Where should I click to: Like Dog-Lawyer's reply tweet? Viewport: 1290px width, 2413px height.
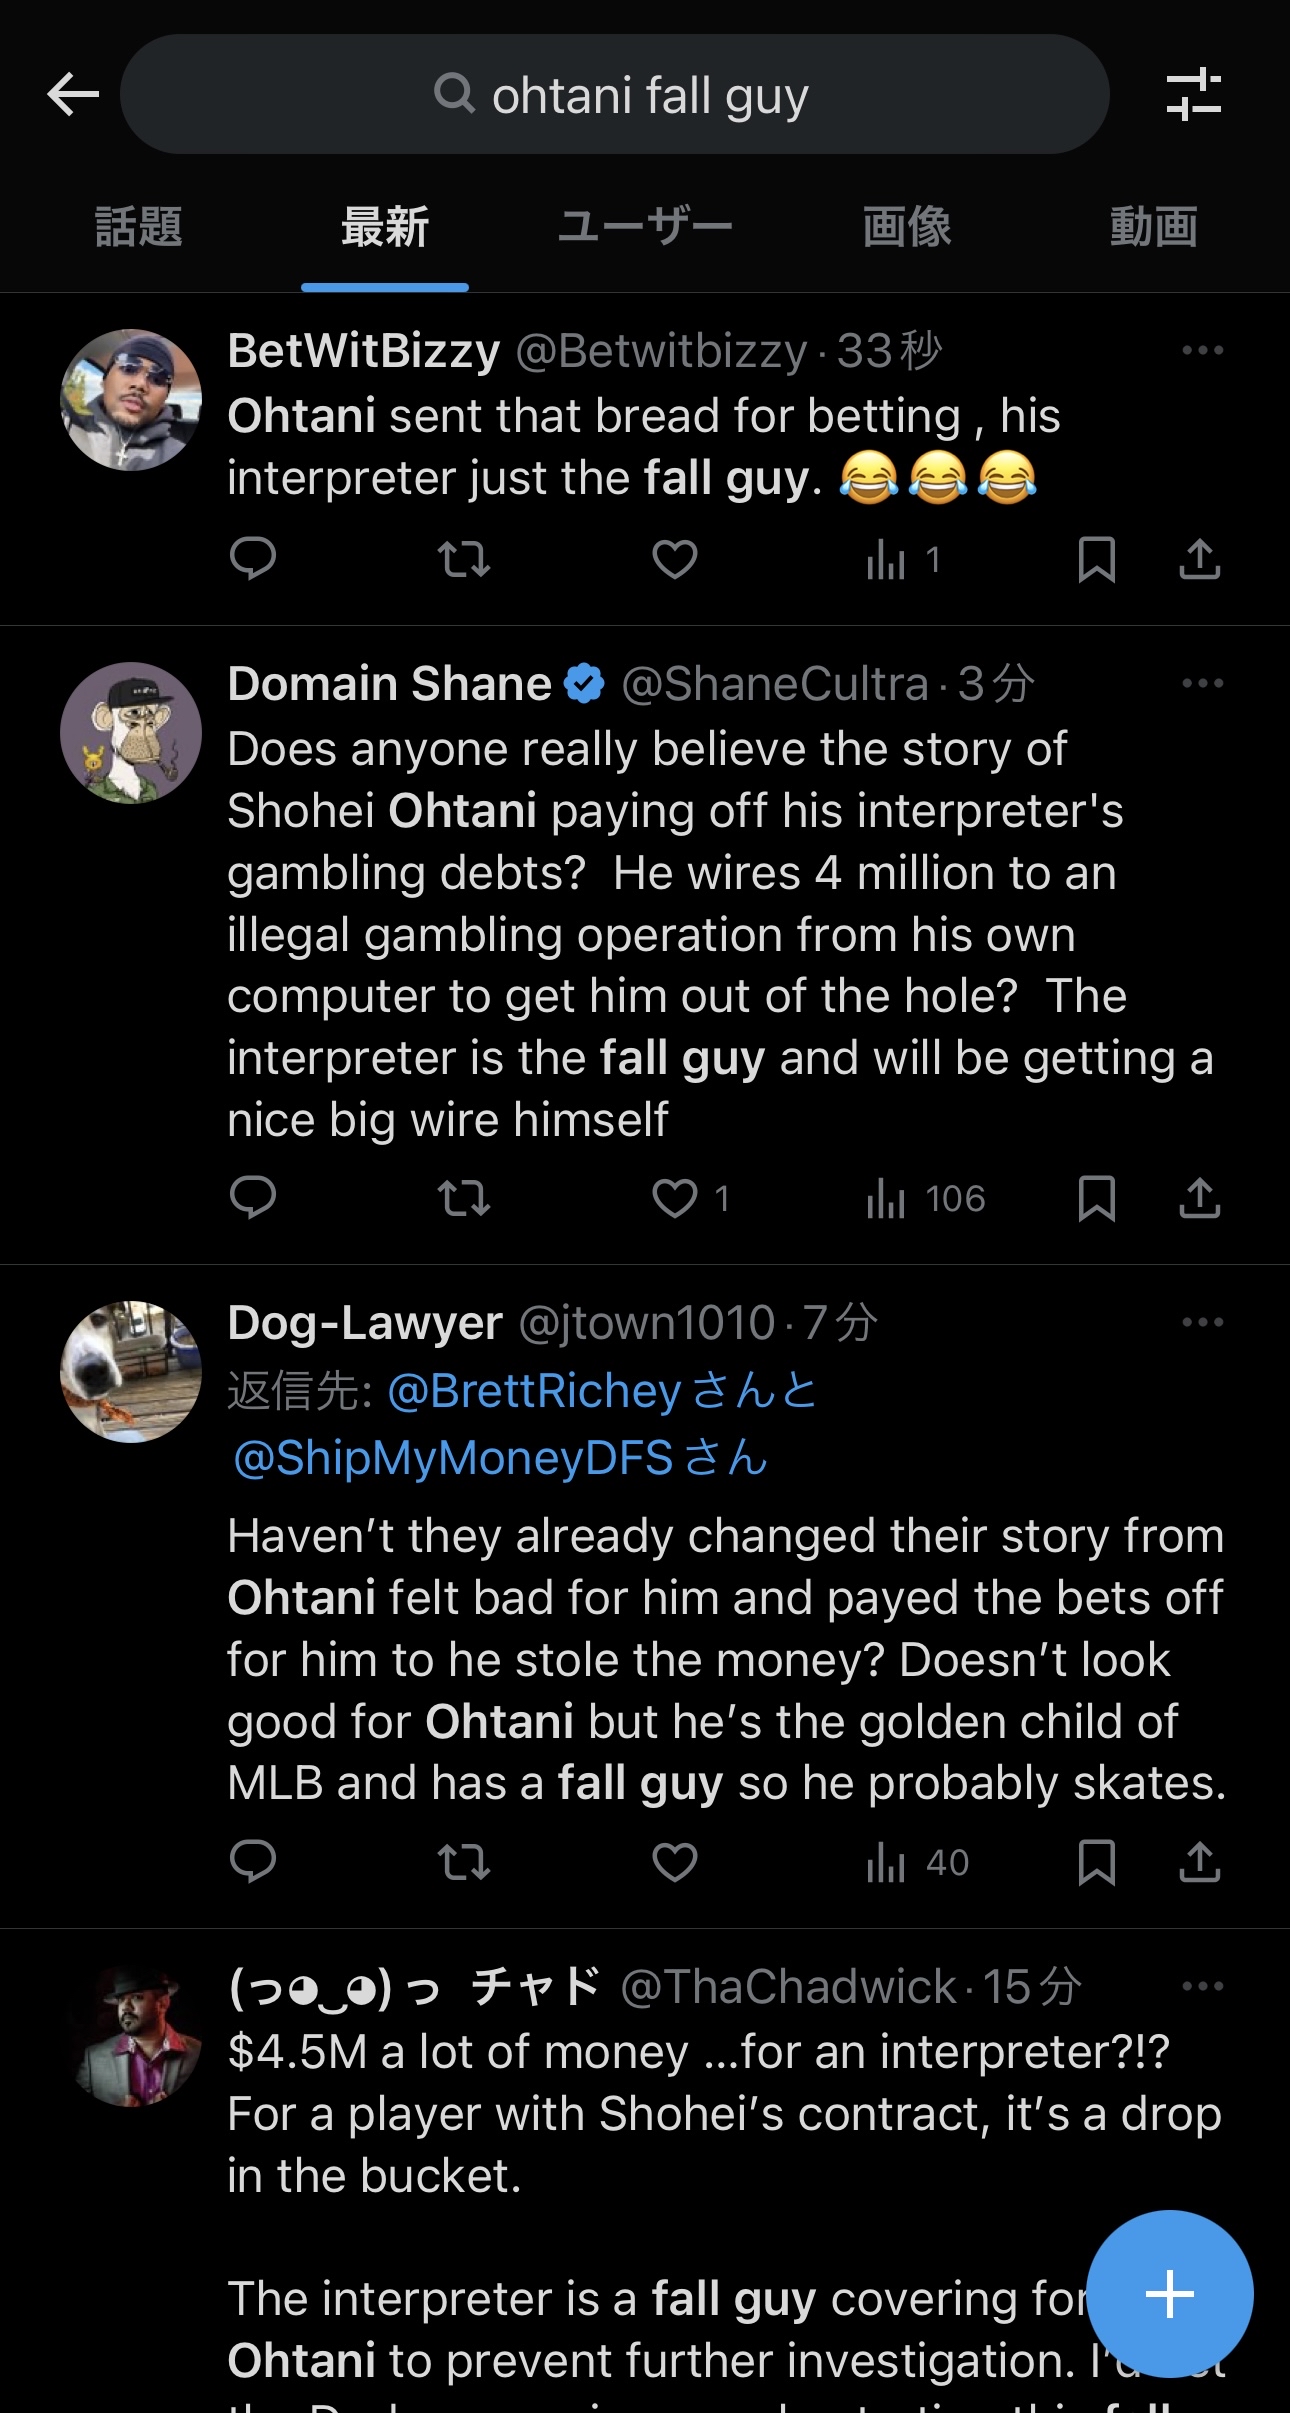(675, 1862)
